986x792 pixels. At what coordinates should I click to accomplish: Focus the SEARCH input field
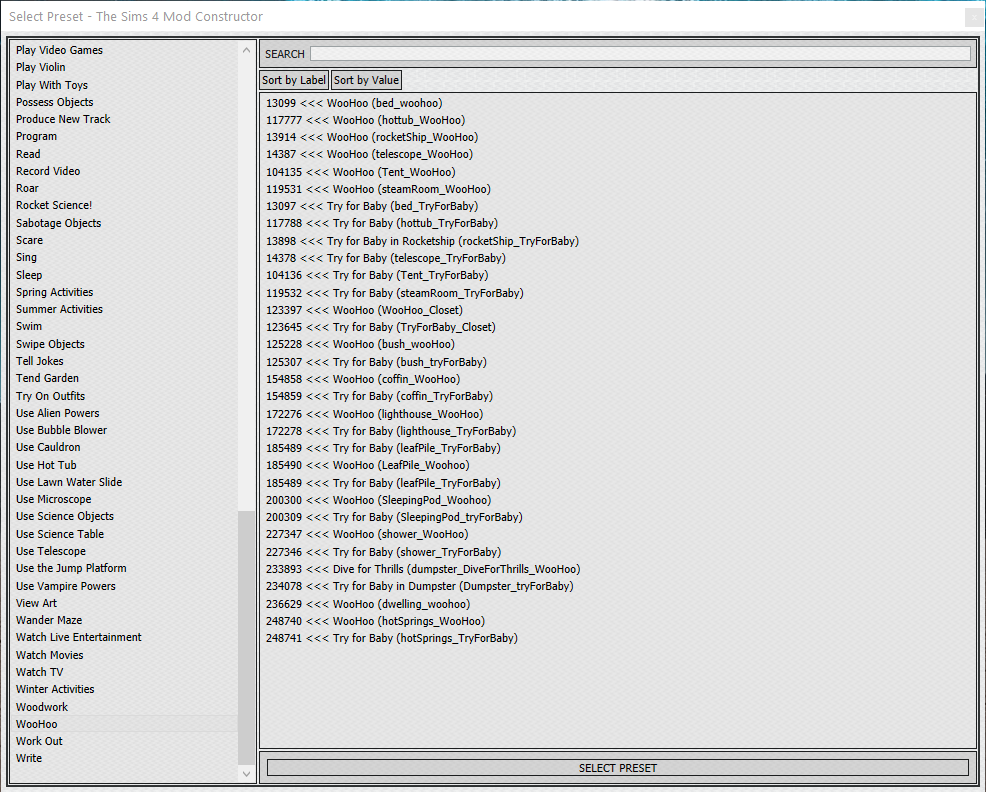point(640,53)
